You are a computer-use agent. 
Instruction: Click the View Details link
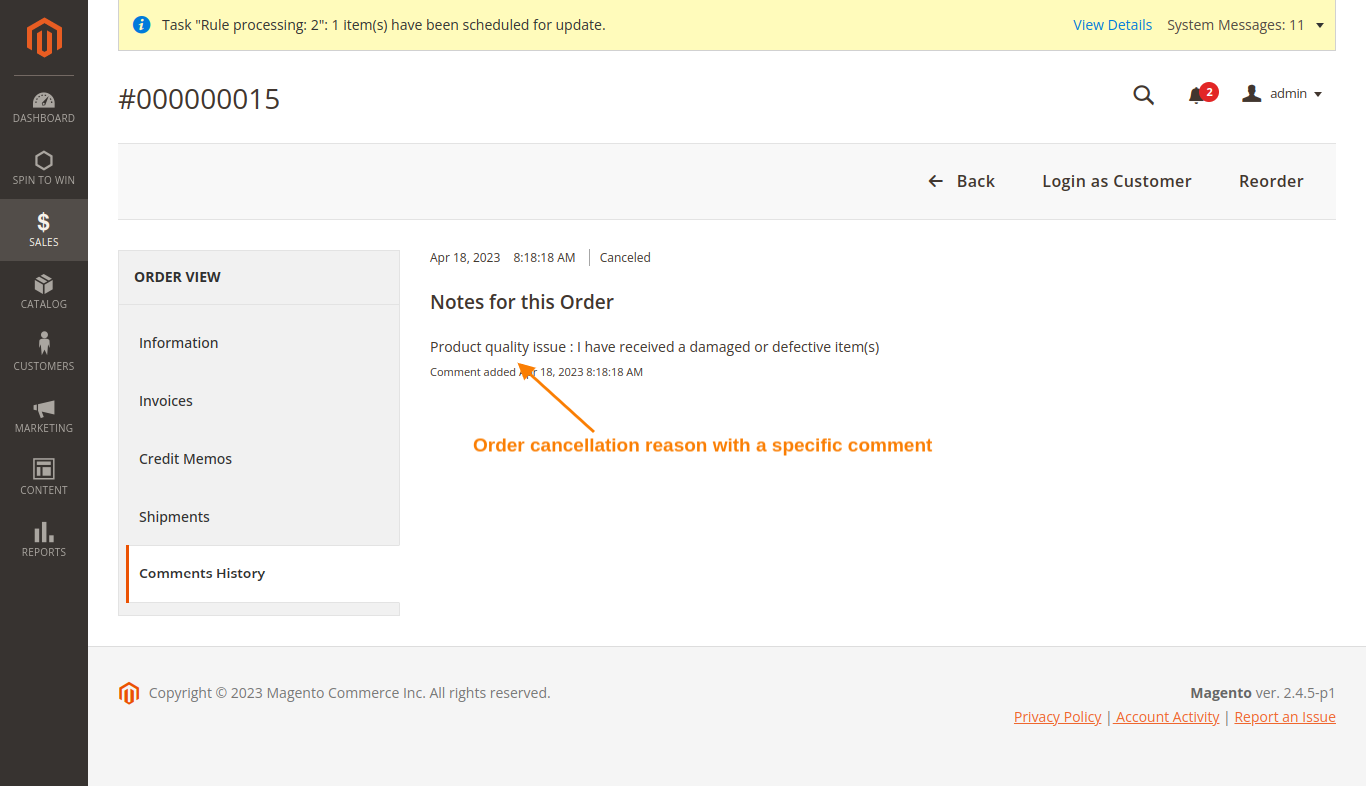point(1112,24)
